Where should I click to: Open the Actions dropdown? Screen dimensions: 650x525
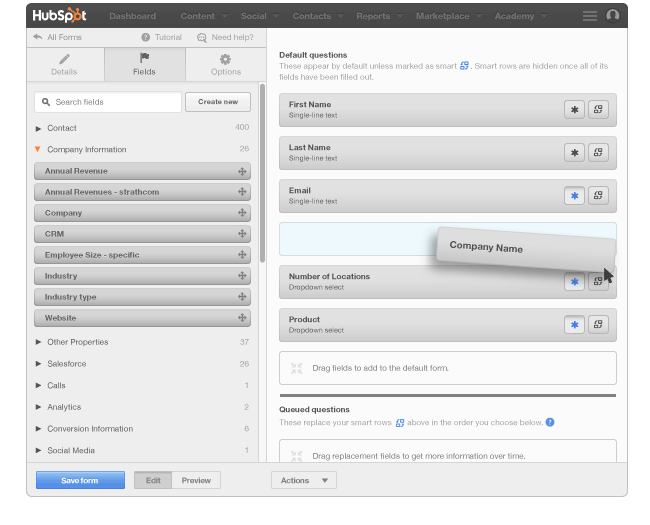304,481
